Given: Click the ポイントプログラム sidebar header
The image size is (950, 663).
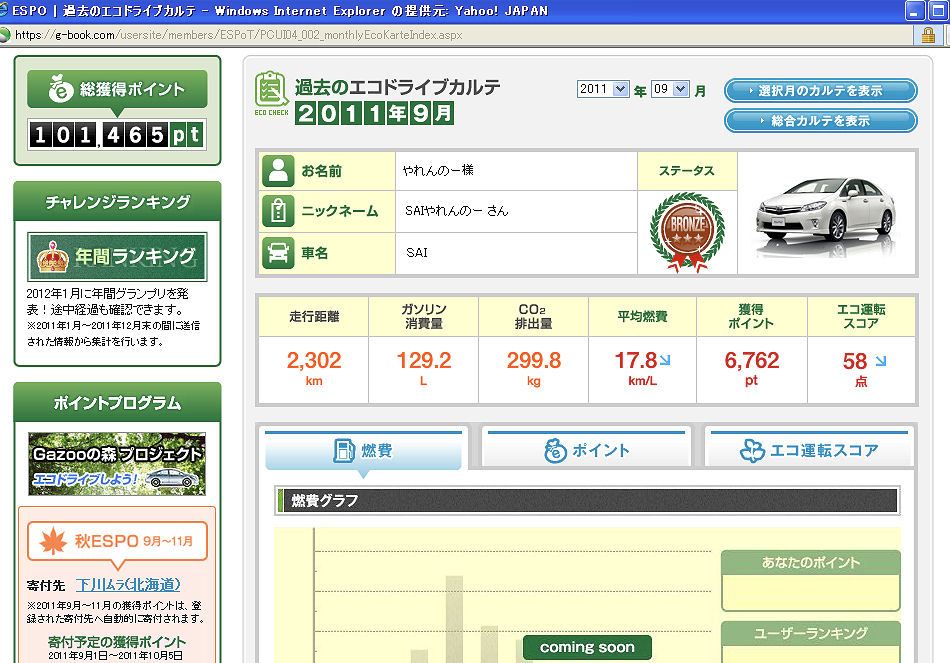Looking at the screenshot, I should [x=118, y=402].
